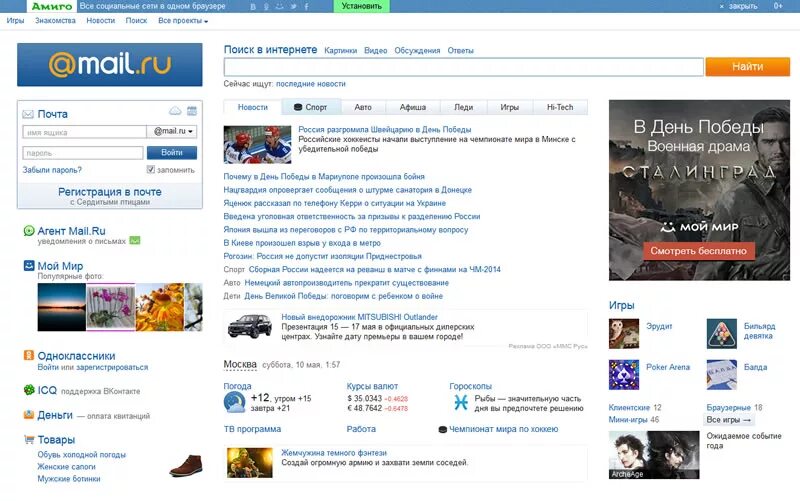Click the пароль password field
The width and height of the screenshot is (800, 501).
pos(83,153)
